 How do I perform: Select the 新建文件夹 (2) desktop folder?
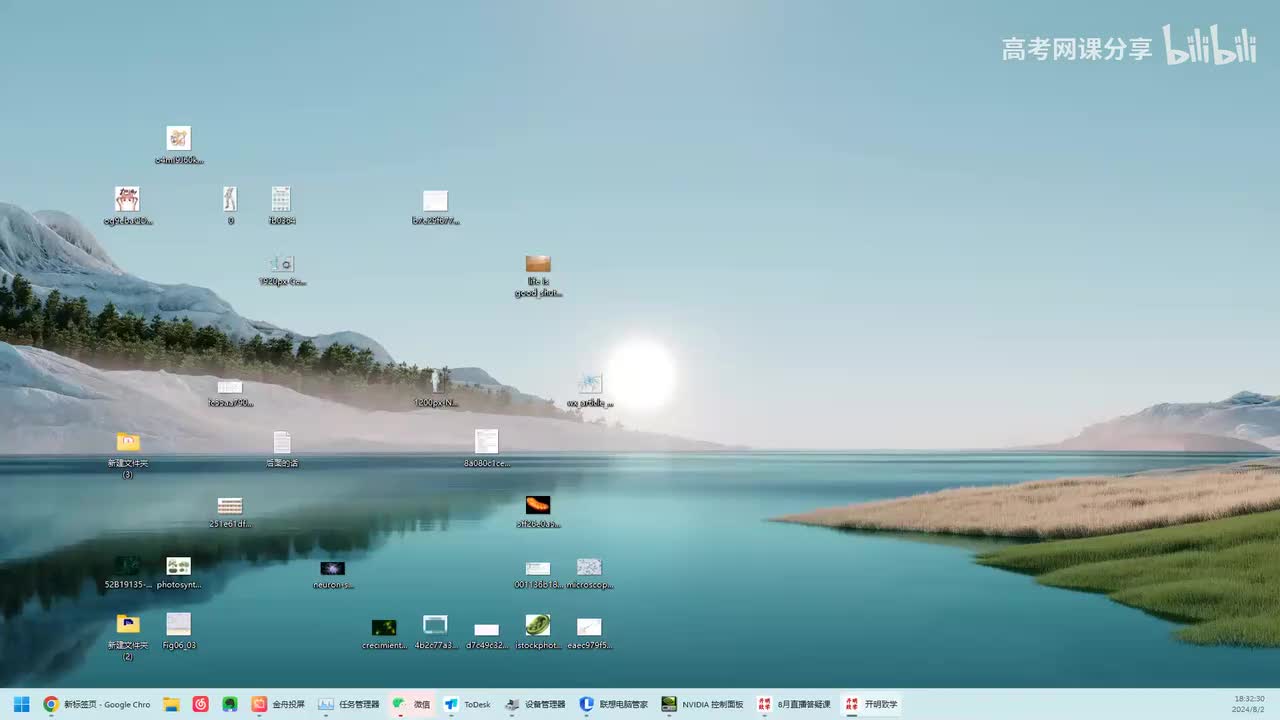128,636
